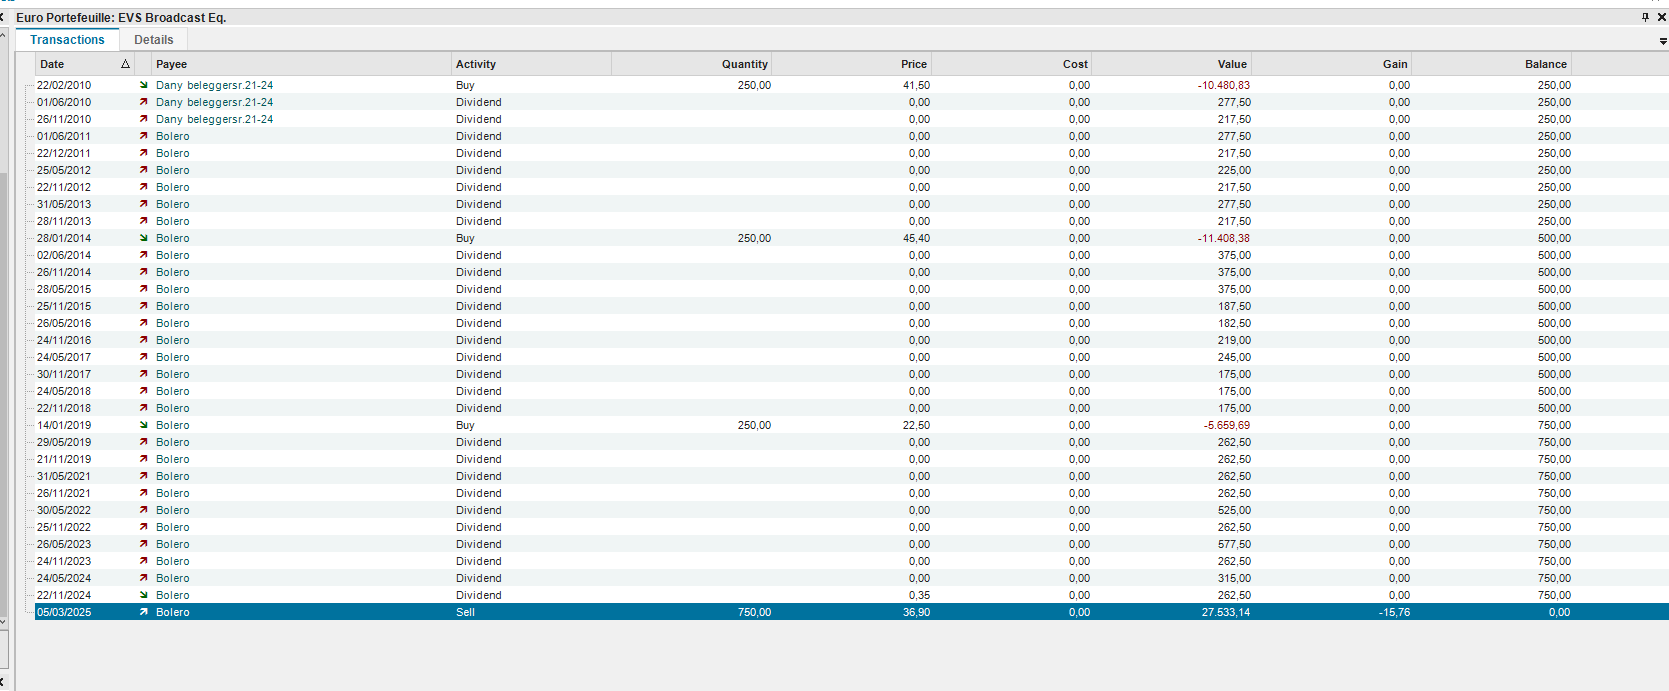Select the date 14/01/2019
This screenshot has height=691, width=1669.
(x=64, y=425)
